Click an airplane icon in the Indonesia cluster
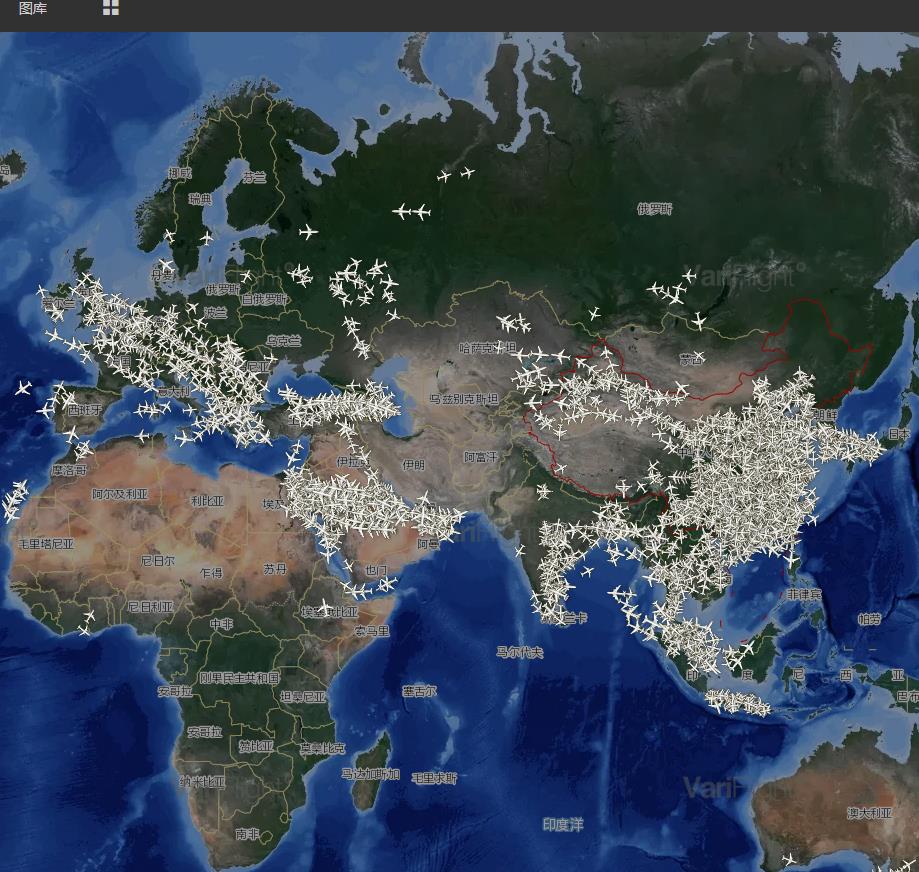Screen dimensions: 919x872 [x=730, y=700]
